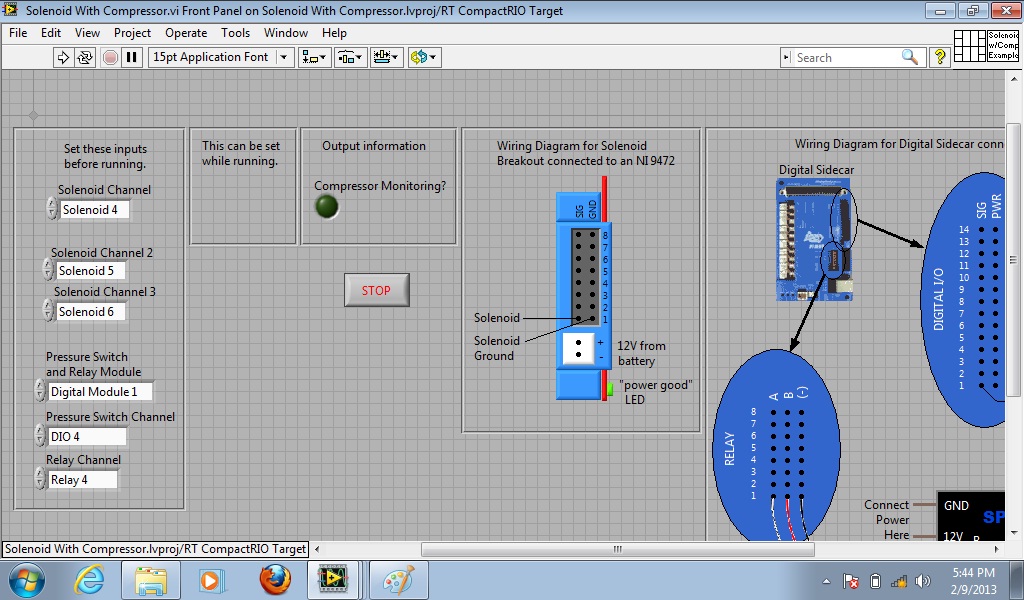This screenshot has width=1024, height=600.
Task: Open the Reorder objects tool
Action: [424, 57]
